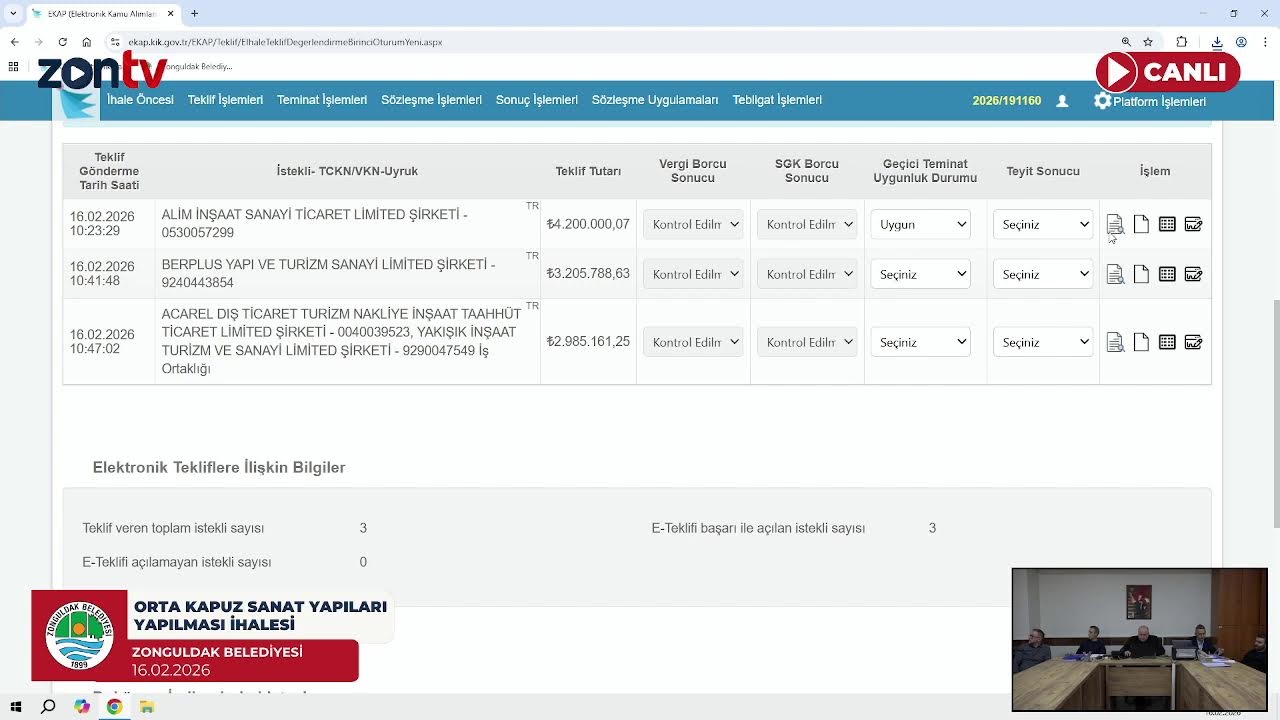Screen dimensions: 1280x720
Task: Open Teyit Sonucu dropdown for ACAREL row
Action: (1043, 342)
